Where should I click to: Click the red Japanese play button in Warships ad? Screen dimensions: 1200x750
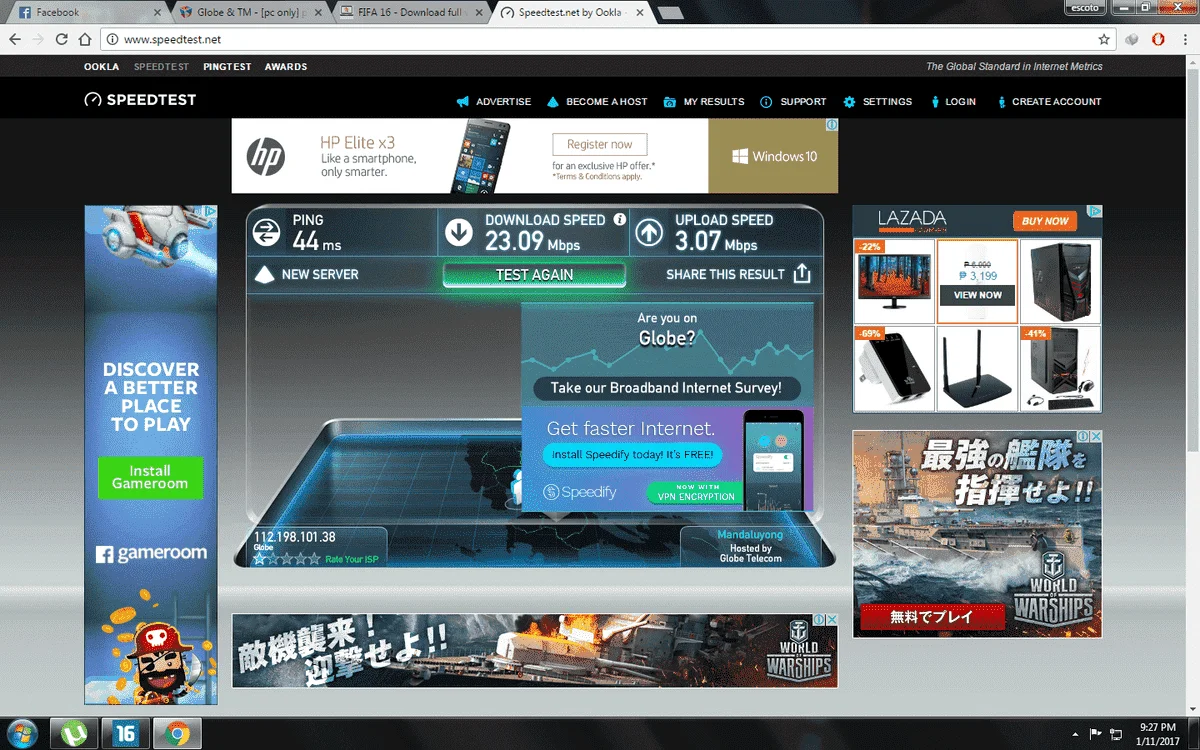(931, 617)
